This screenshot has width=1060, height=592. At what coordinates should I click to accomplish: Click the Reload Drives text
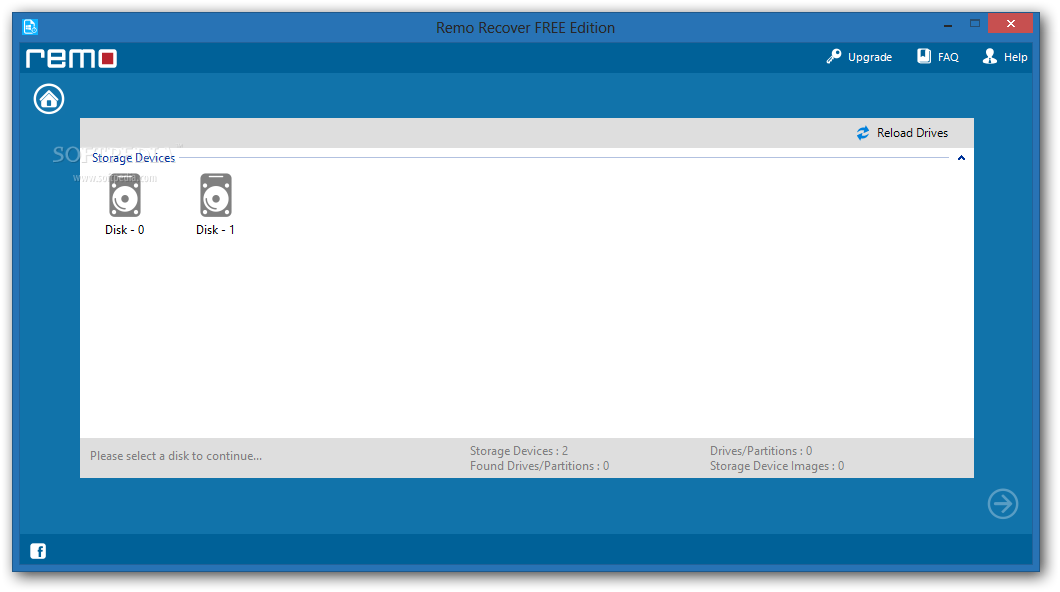[x=912, y=133]
